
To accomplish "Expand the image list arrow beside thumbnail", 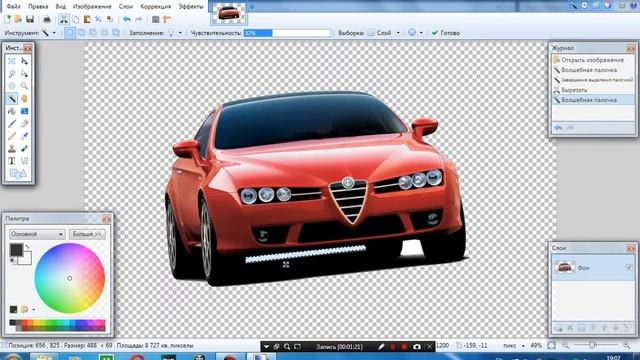I will pyautogui.click(x=252, y=7).
